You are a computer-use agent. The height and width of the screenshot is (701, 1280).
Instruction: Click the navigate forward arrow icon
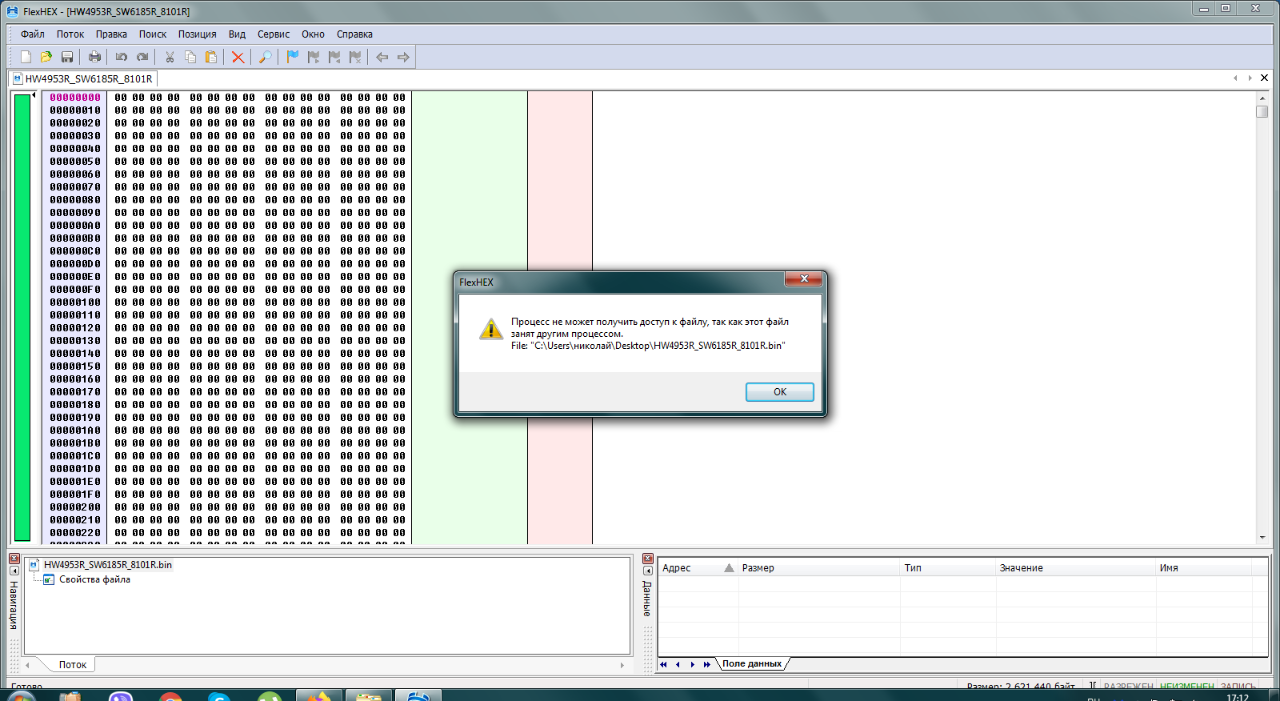403,57
